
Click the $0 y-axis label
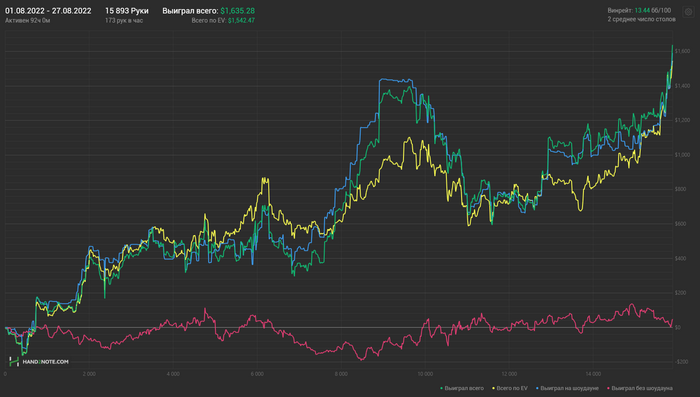[678, 327]
